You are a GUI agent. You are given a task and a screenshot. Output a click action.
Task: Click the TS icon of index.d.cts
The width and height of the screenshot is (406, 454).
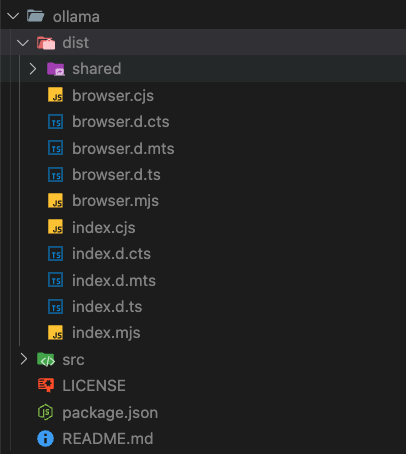(x=55, y=254)
